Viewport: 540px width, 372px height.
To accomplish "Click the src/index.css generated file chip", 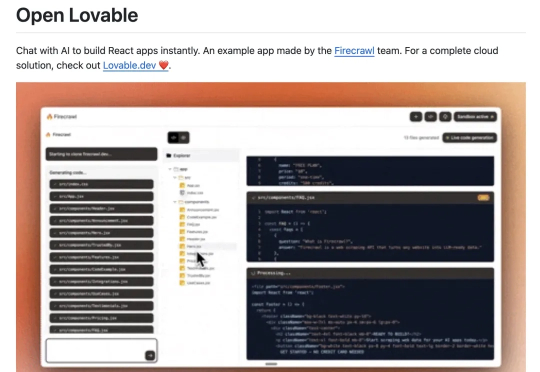I will coord(102,184).
